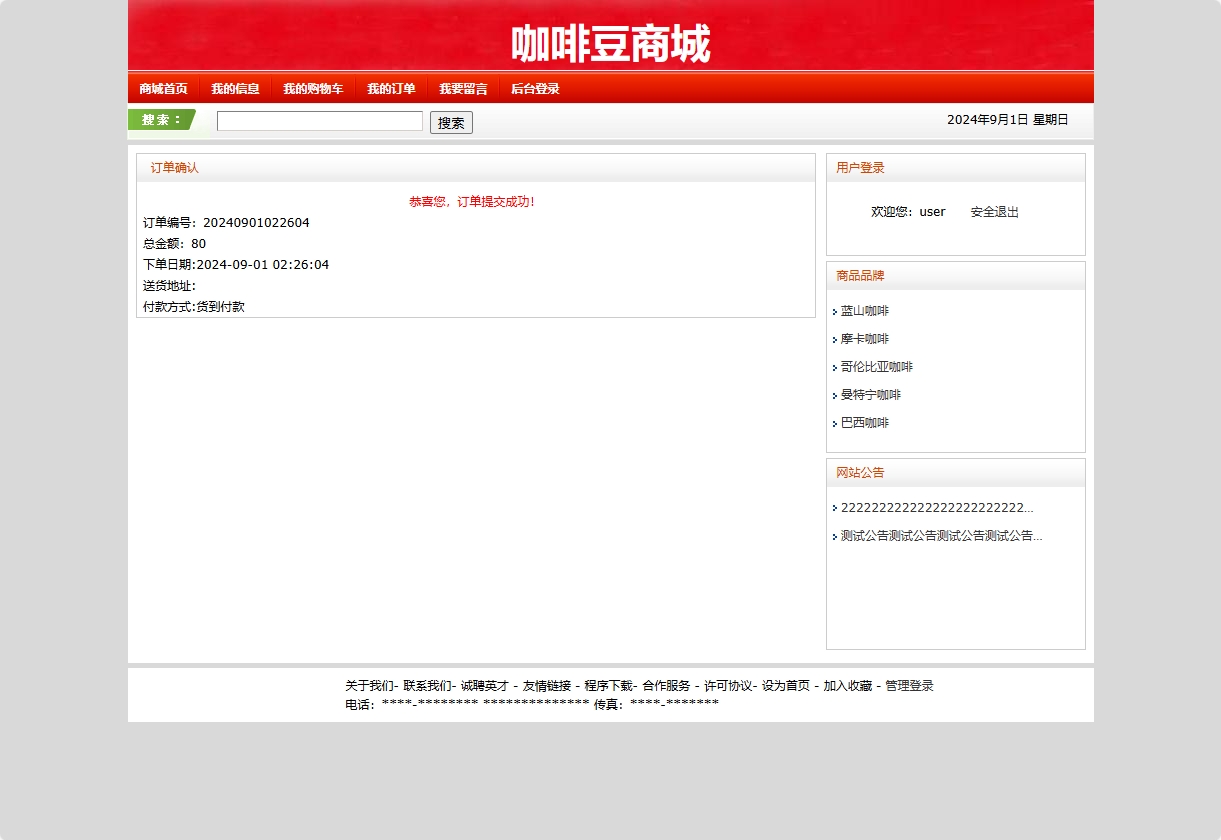Click 安全退出 to log out
The image size is (1221, 840).
click(x=994, y=211)
